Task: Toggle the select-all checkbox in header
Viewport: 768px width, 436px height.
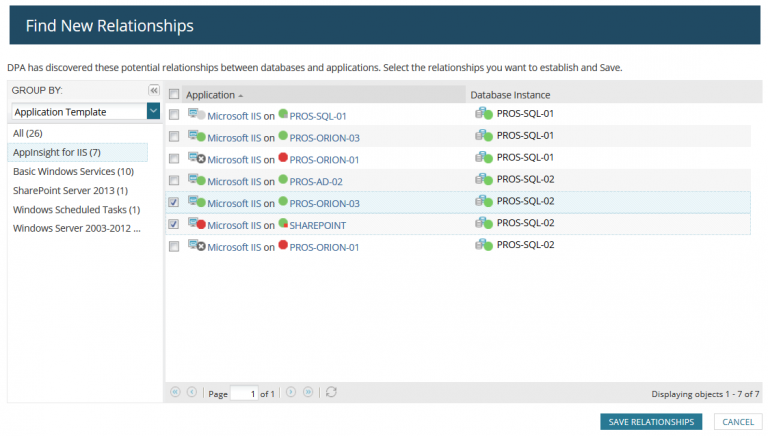Action: pyautogui.click(x=174, y=95)
